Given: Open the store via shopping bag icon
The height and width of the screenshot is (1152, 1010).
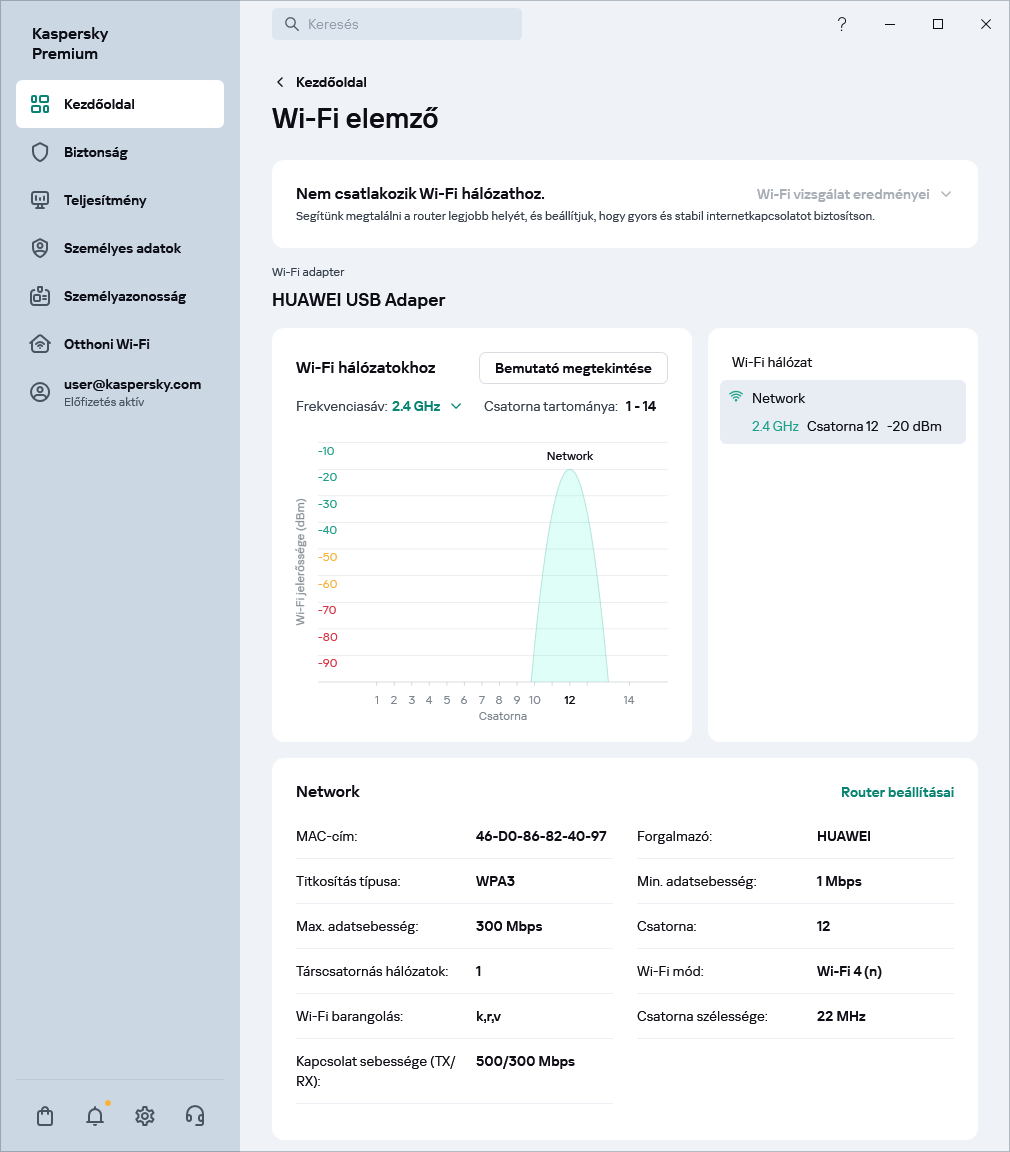Looking at the screenshot, I should coord(44,1116).
